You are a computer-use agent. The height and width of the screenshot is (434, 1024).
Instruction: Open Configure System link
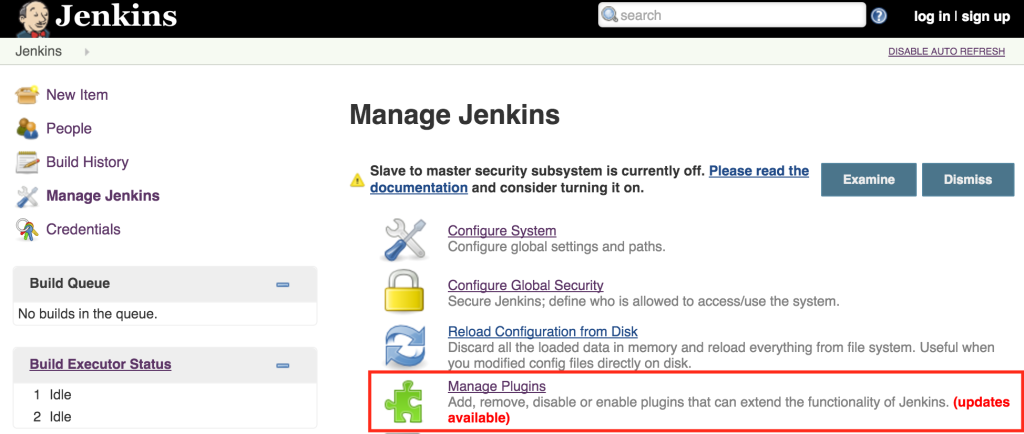(x=502, y=230)
